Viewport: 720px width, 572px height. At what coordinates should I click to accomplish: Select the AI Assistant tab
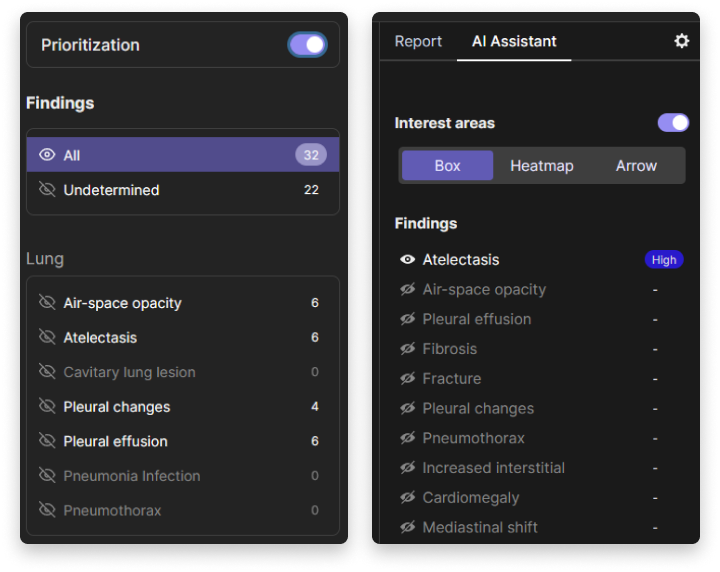[514, 42]
